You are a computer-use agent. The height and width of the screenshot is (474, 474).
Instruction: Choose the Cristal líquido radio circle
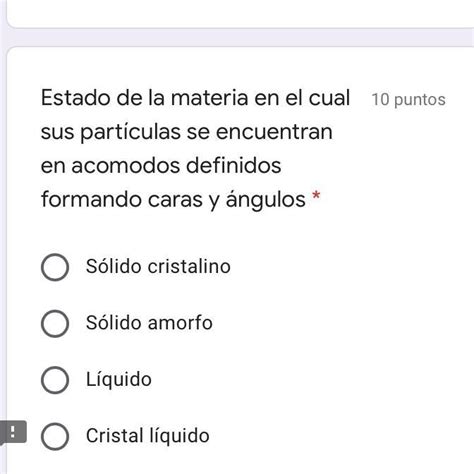pyautogui.click(x=55, y=436)
